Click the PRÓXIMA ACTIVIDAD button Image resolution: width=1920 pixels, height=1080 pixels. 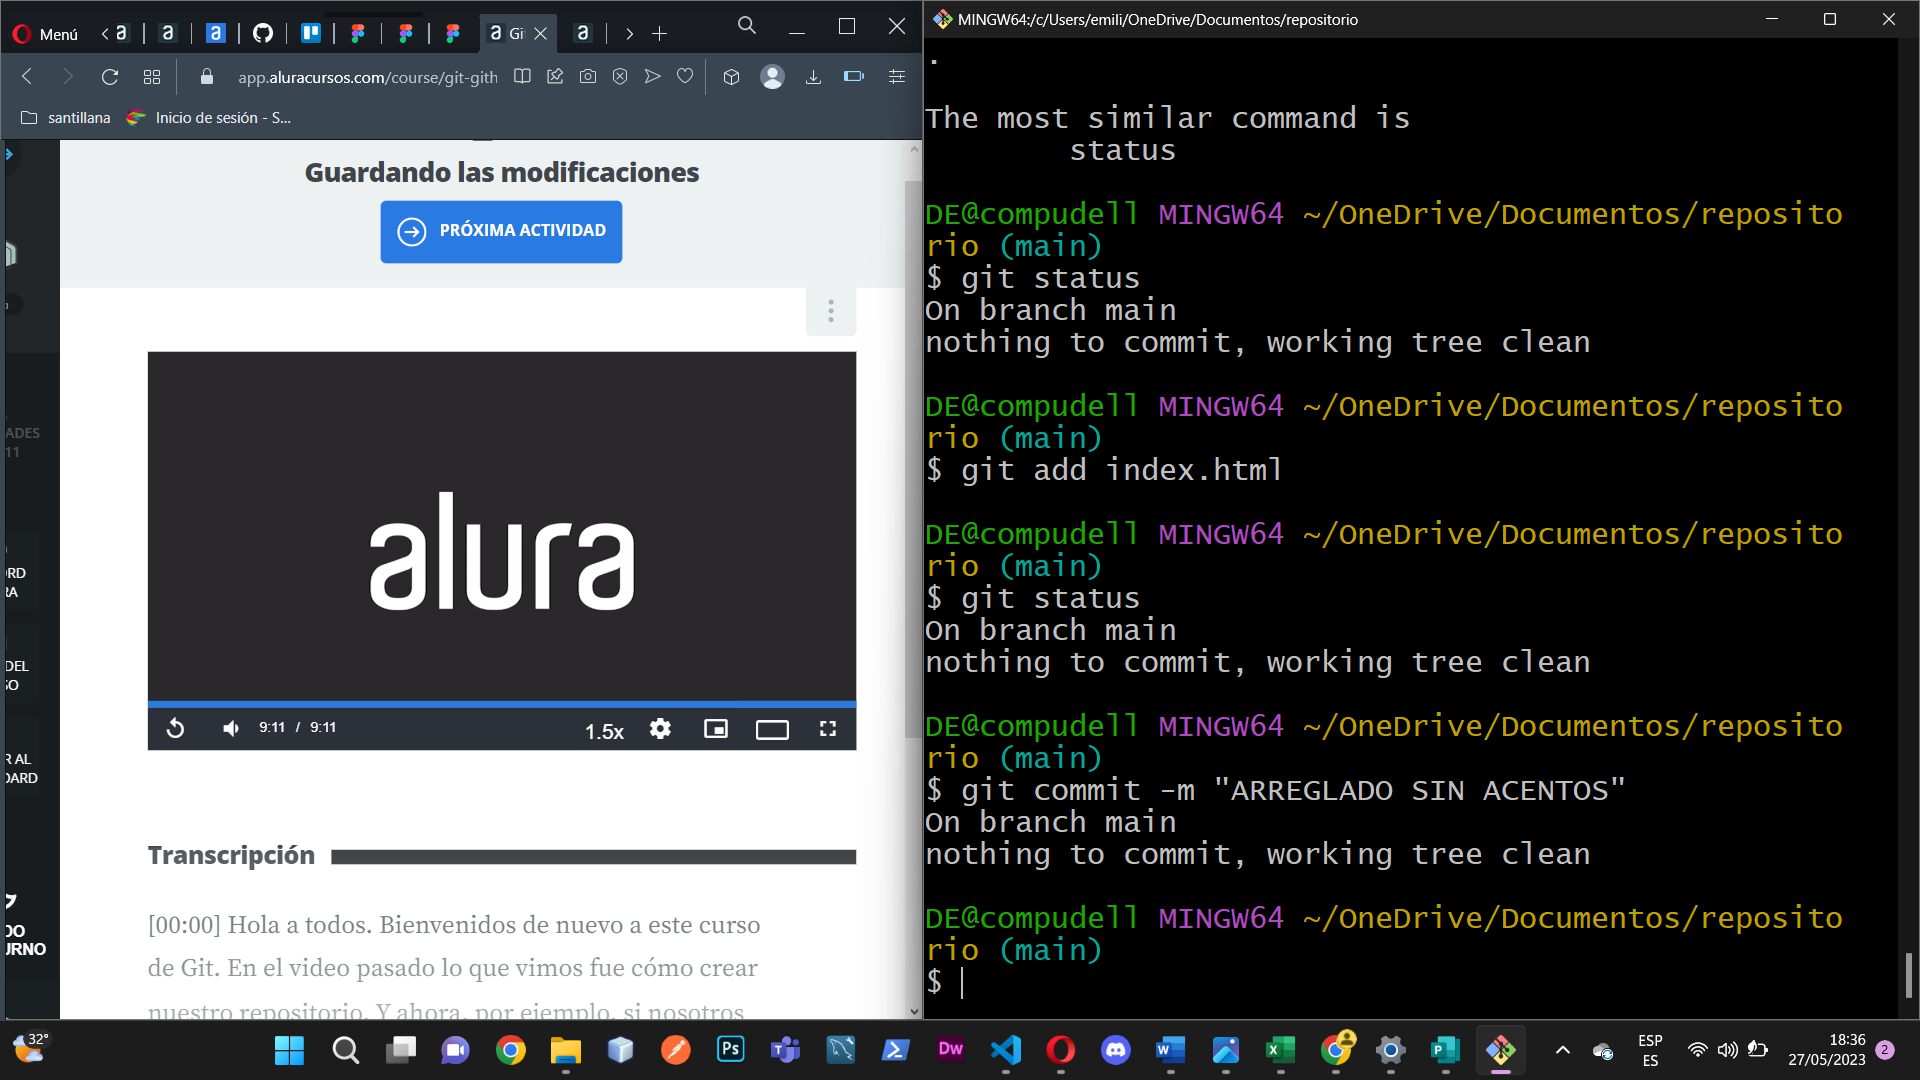pyautogui.click(x=501, y=229)
